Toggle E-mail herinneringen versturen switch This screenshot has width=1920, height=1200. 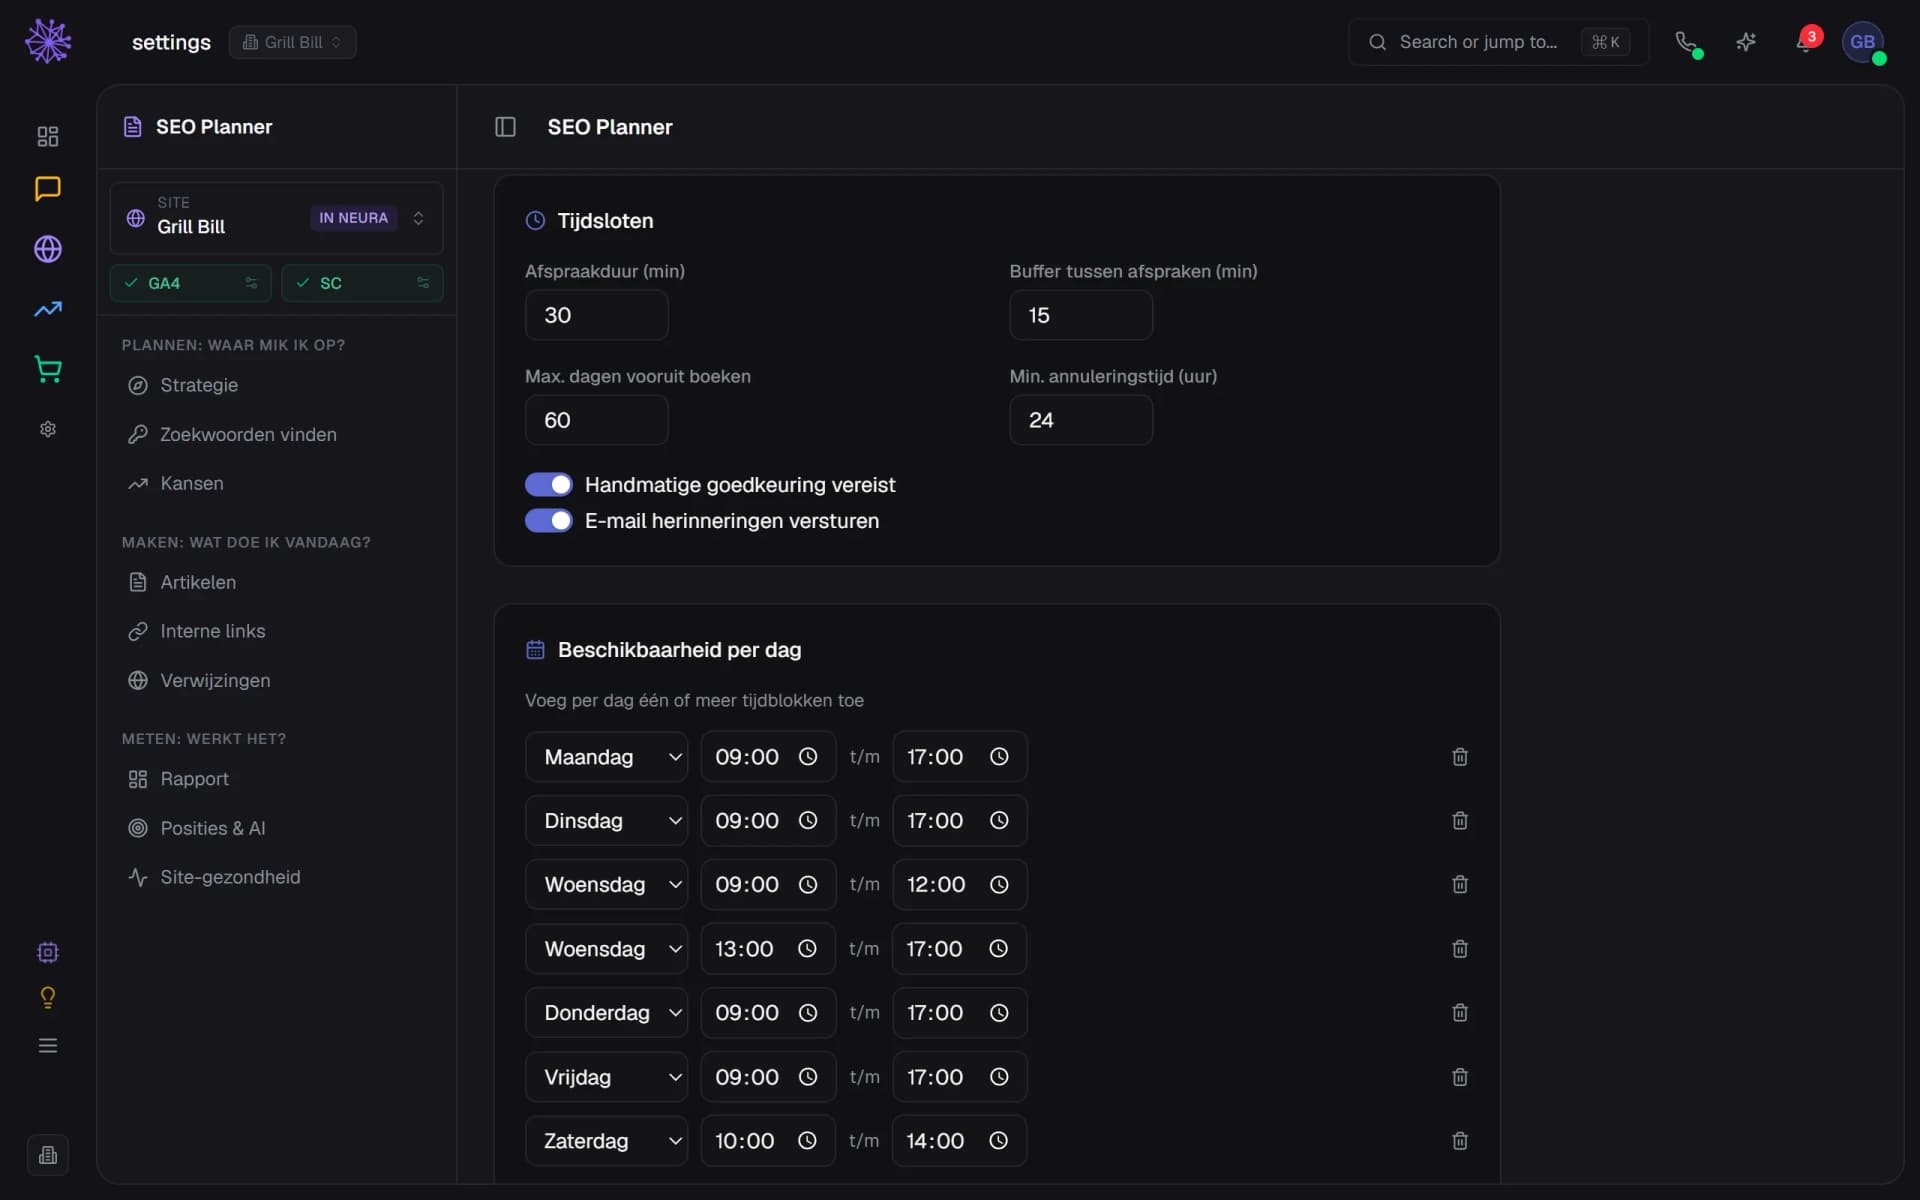click(549, 521)
